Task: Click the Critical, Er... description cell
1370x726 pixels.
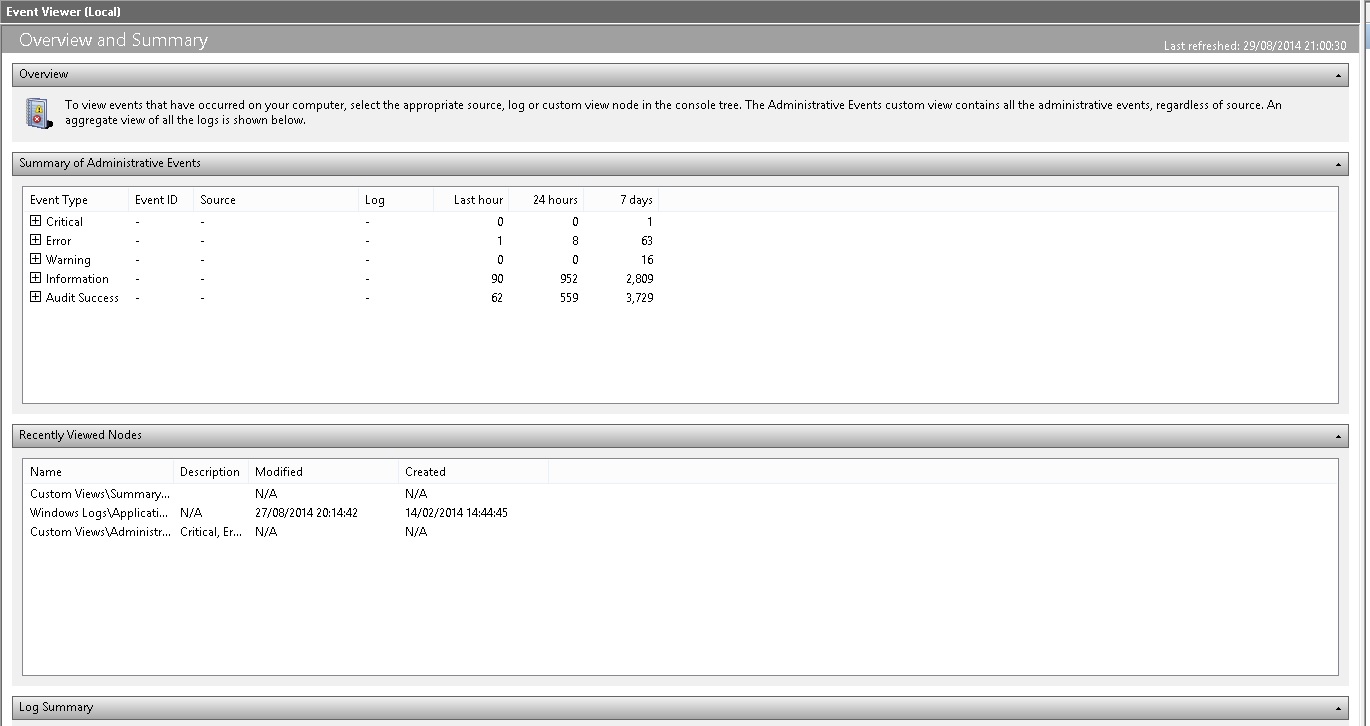Action: (x=211, y=532)
